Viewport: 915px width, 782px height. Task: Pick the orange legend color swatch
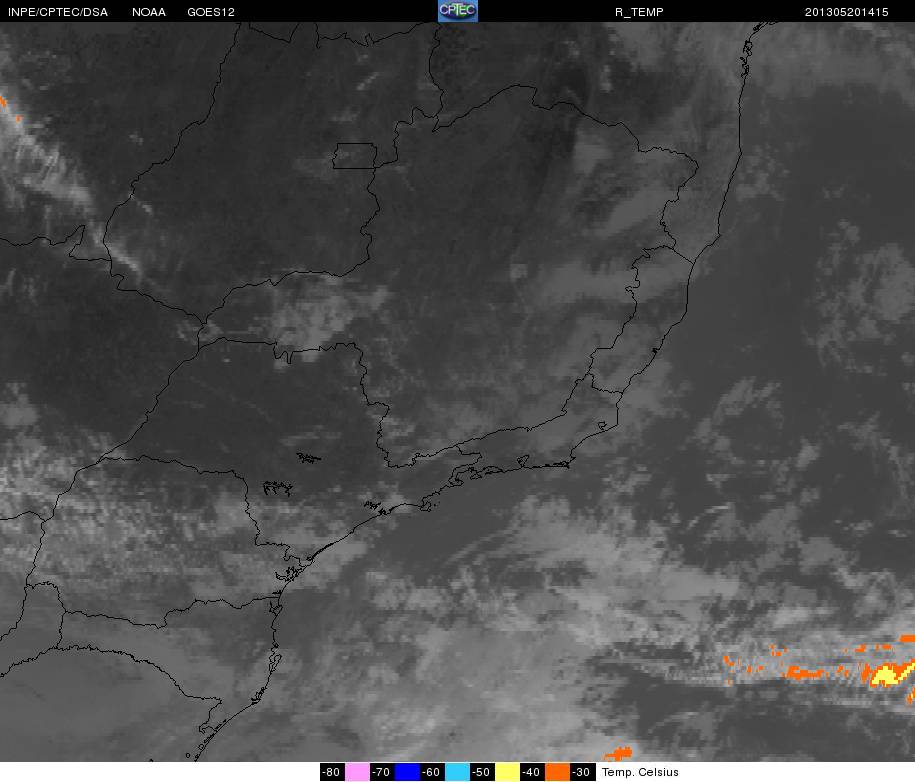coord(557,772)
